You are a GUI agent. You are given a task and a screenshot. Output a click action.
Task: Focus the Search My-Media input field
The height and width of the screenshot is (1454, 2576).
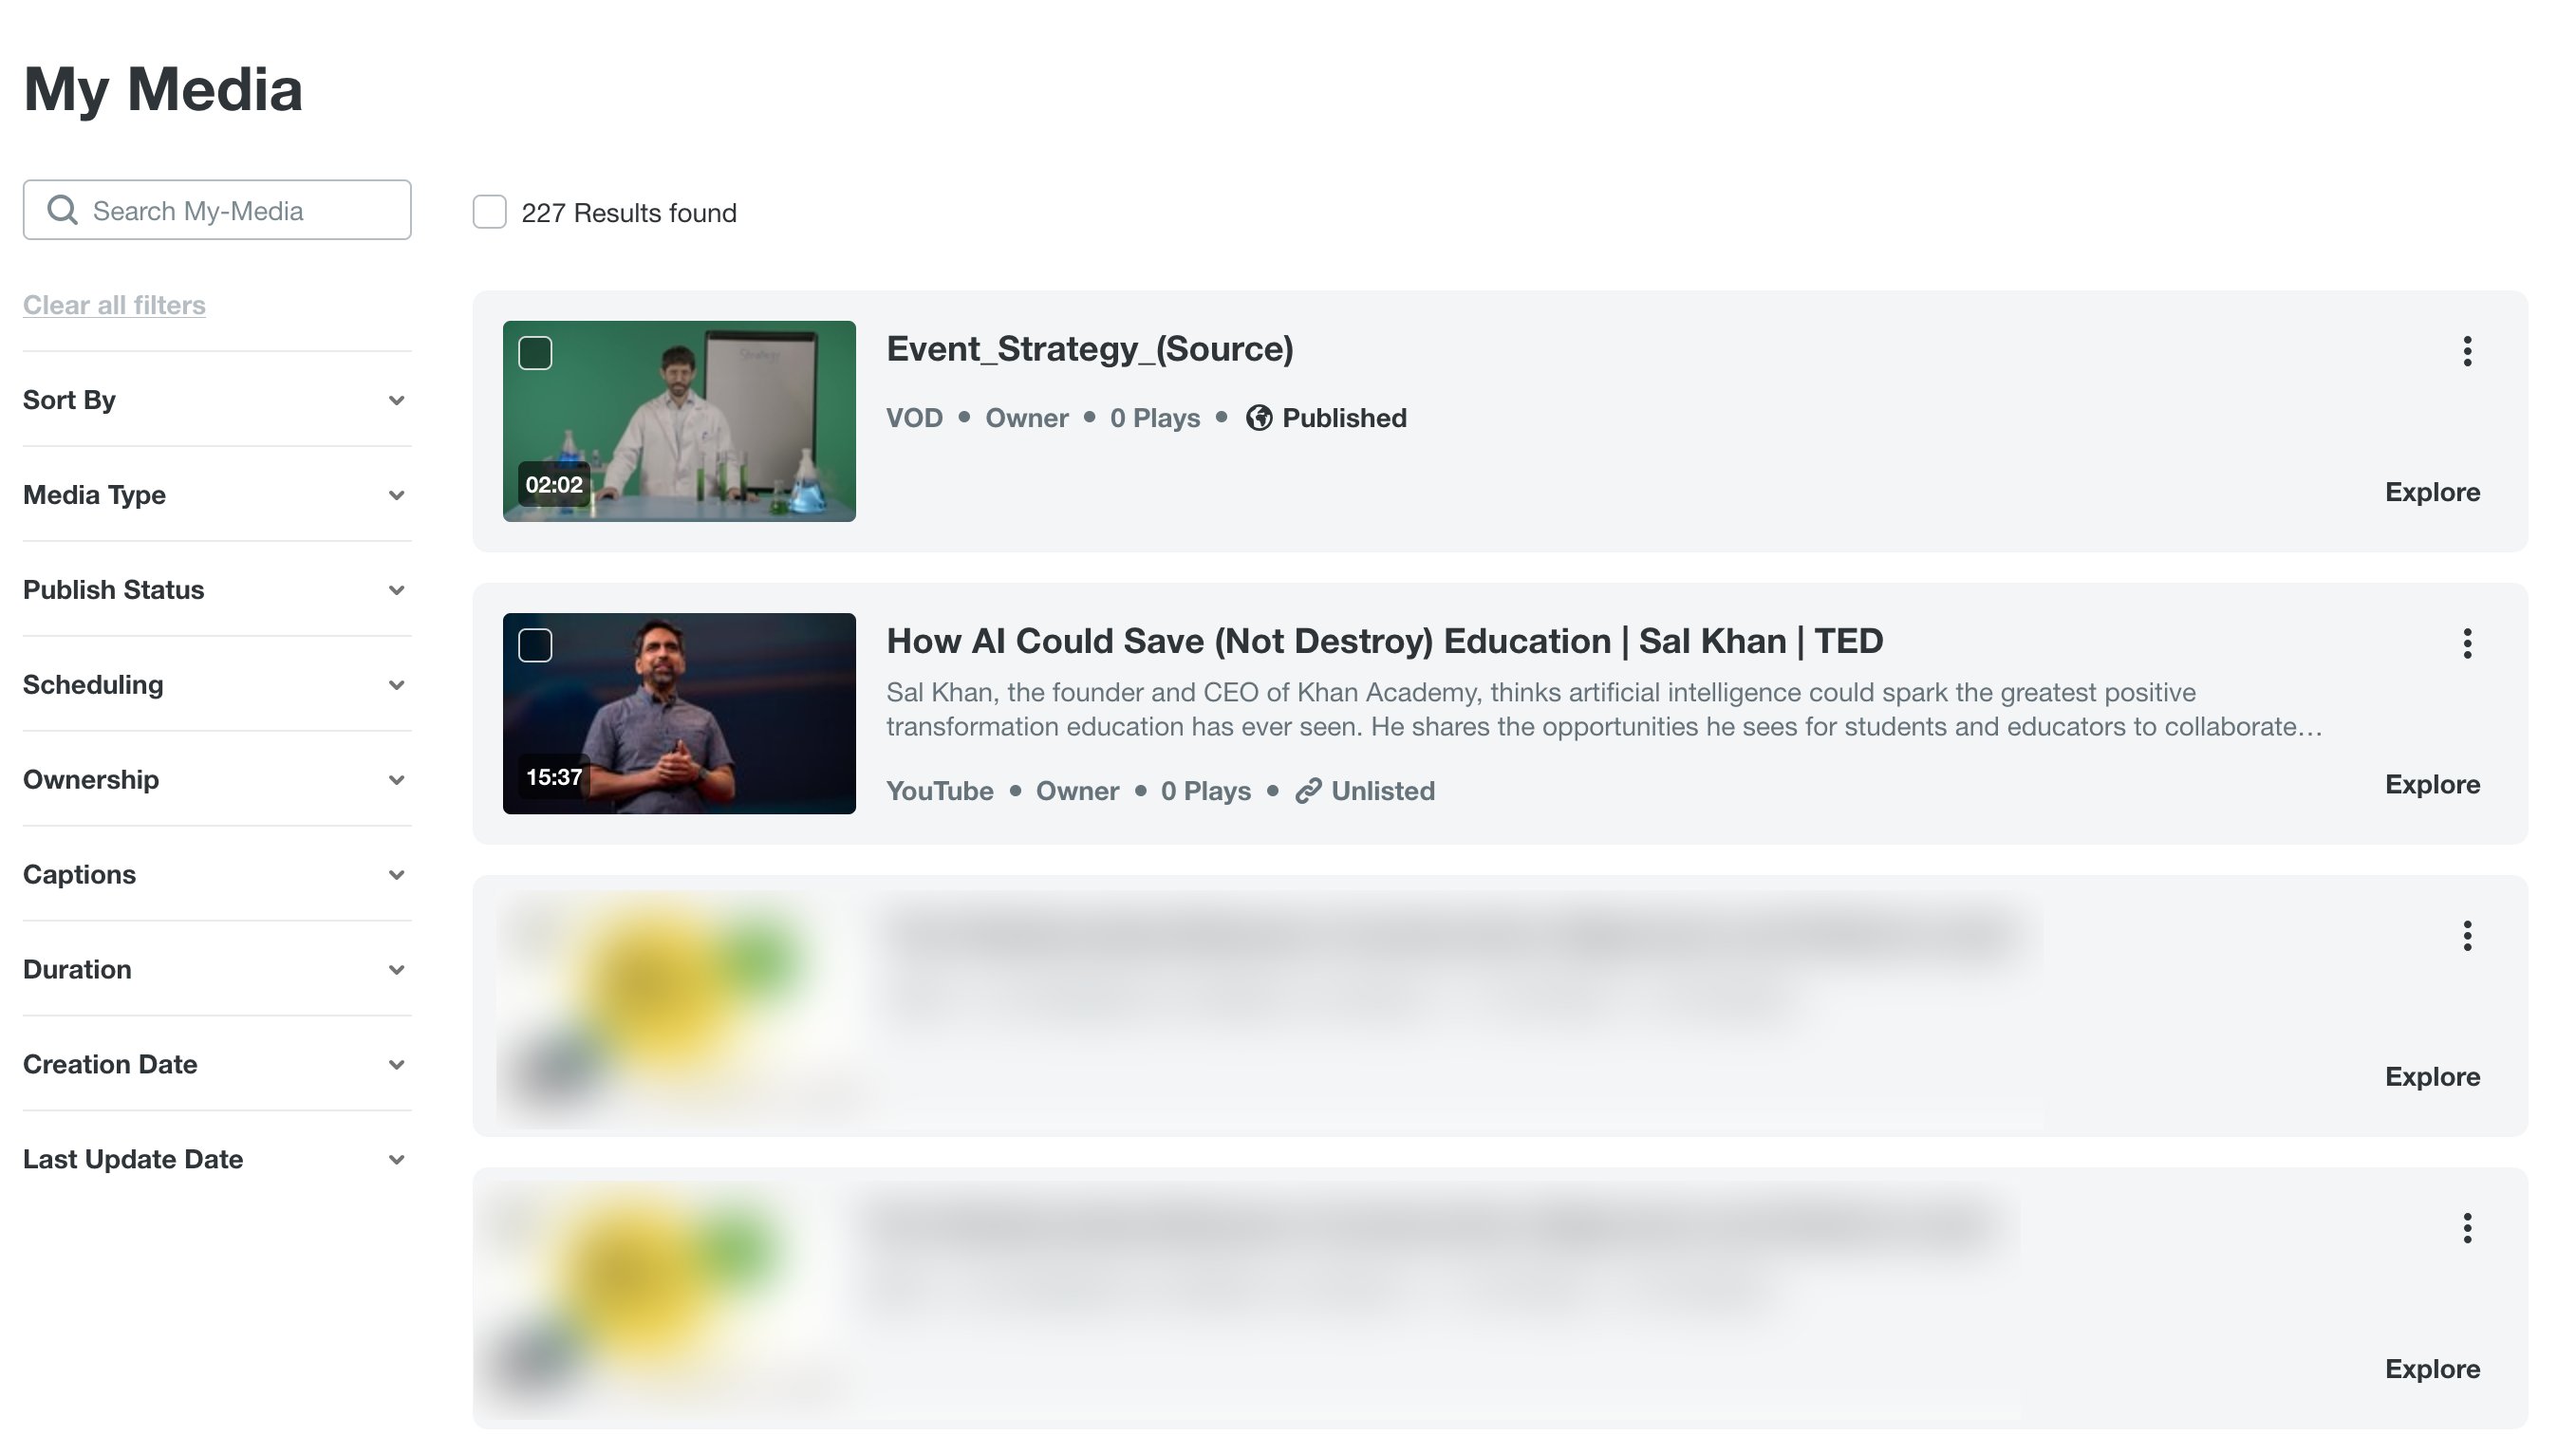tap(217, 210)
